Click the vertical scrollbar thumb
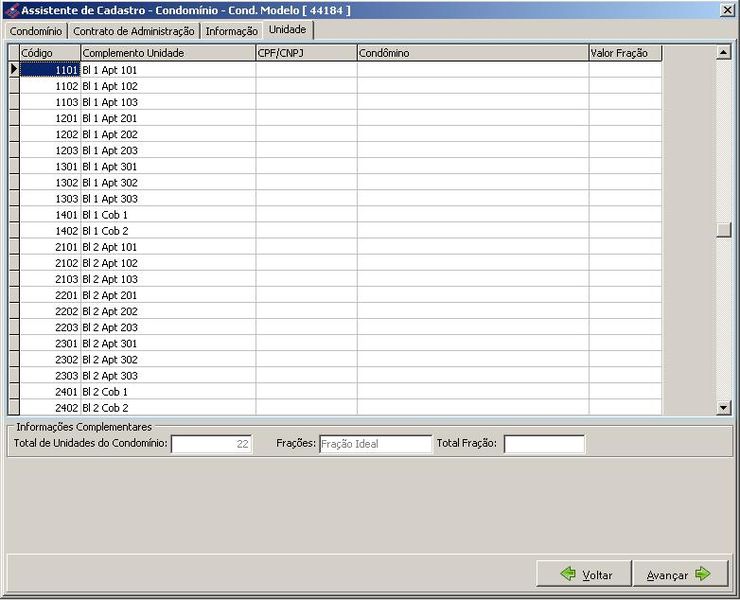This screenshot has height=600, width=740. coord(723,229)
